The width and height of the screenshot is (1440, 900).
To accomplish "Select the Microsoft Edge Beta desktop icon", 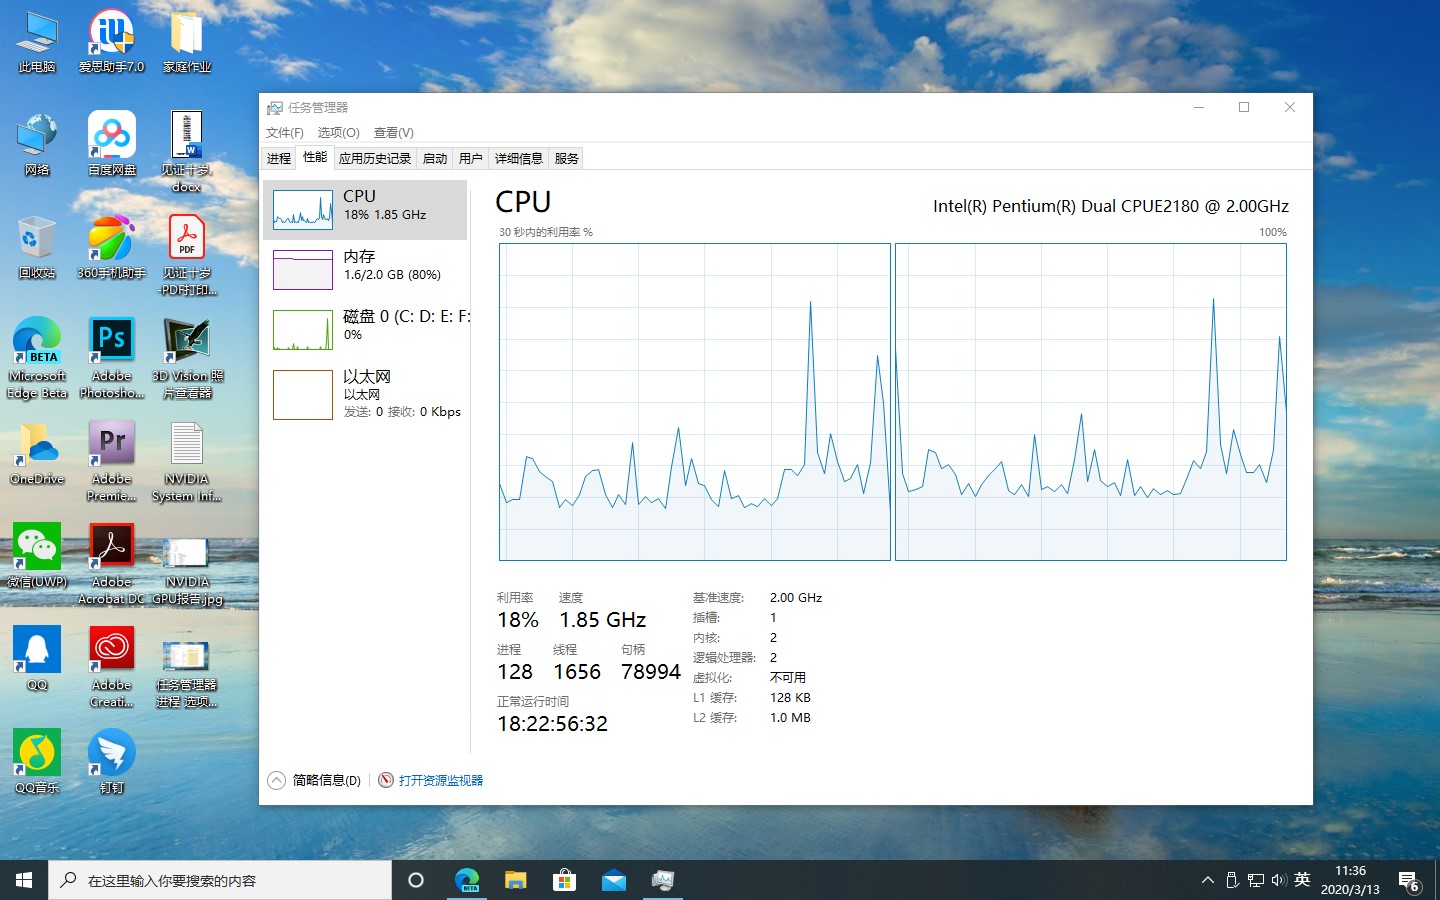I will [x=37, y=359].
